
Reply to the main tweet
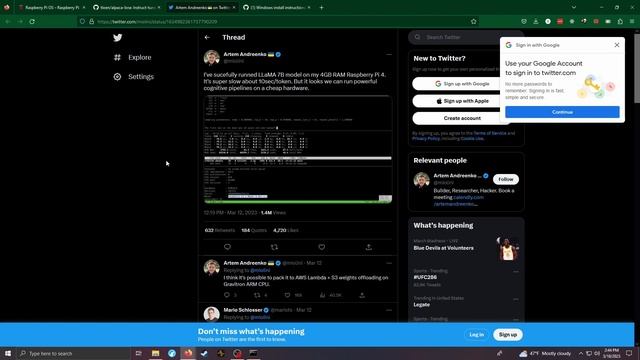tap(227, 247)
